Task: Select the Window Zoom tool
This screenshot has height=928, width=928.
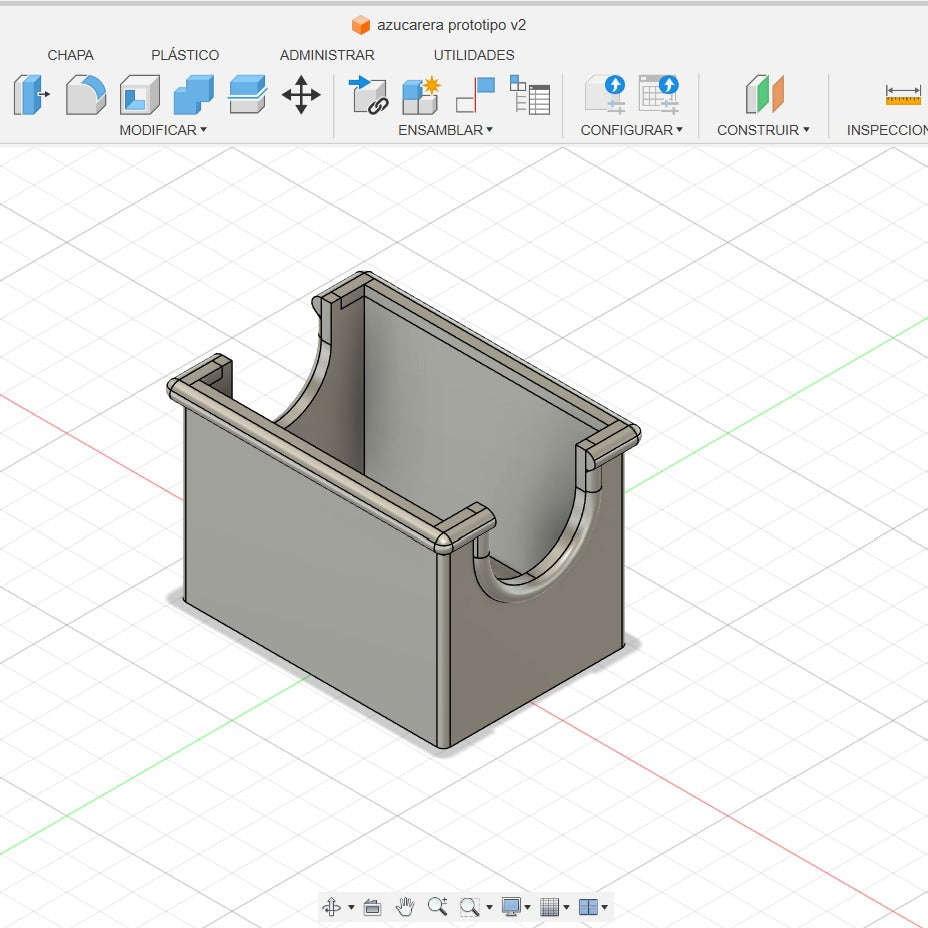Action: pyautogui.click(x=468, y=907)
